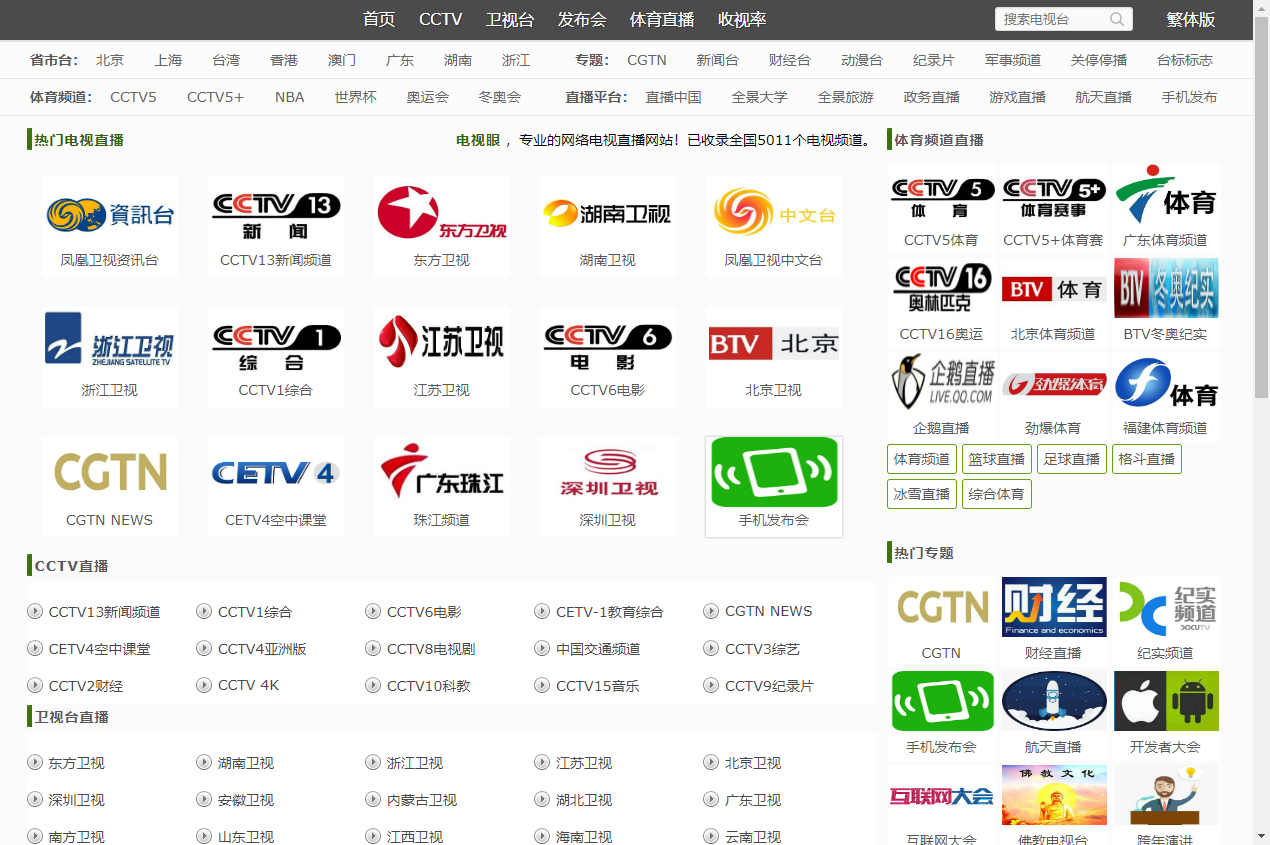Image resolution: width=1270 pixels, height=845 pixels.
Task: Open the green 手机发布会 icon in hot channels
Action: pos(774,472)
